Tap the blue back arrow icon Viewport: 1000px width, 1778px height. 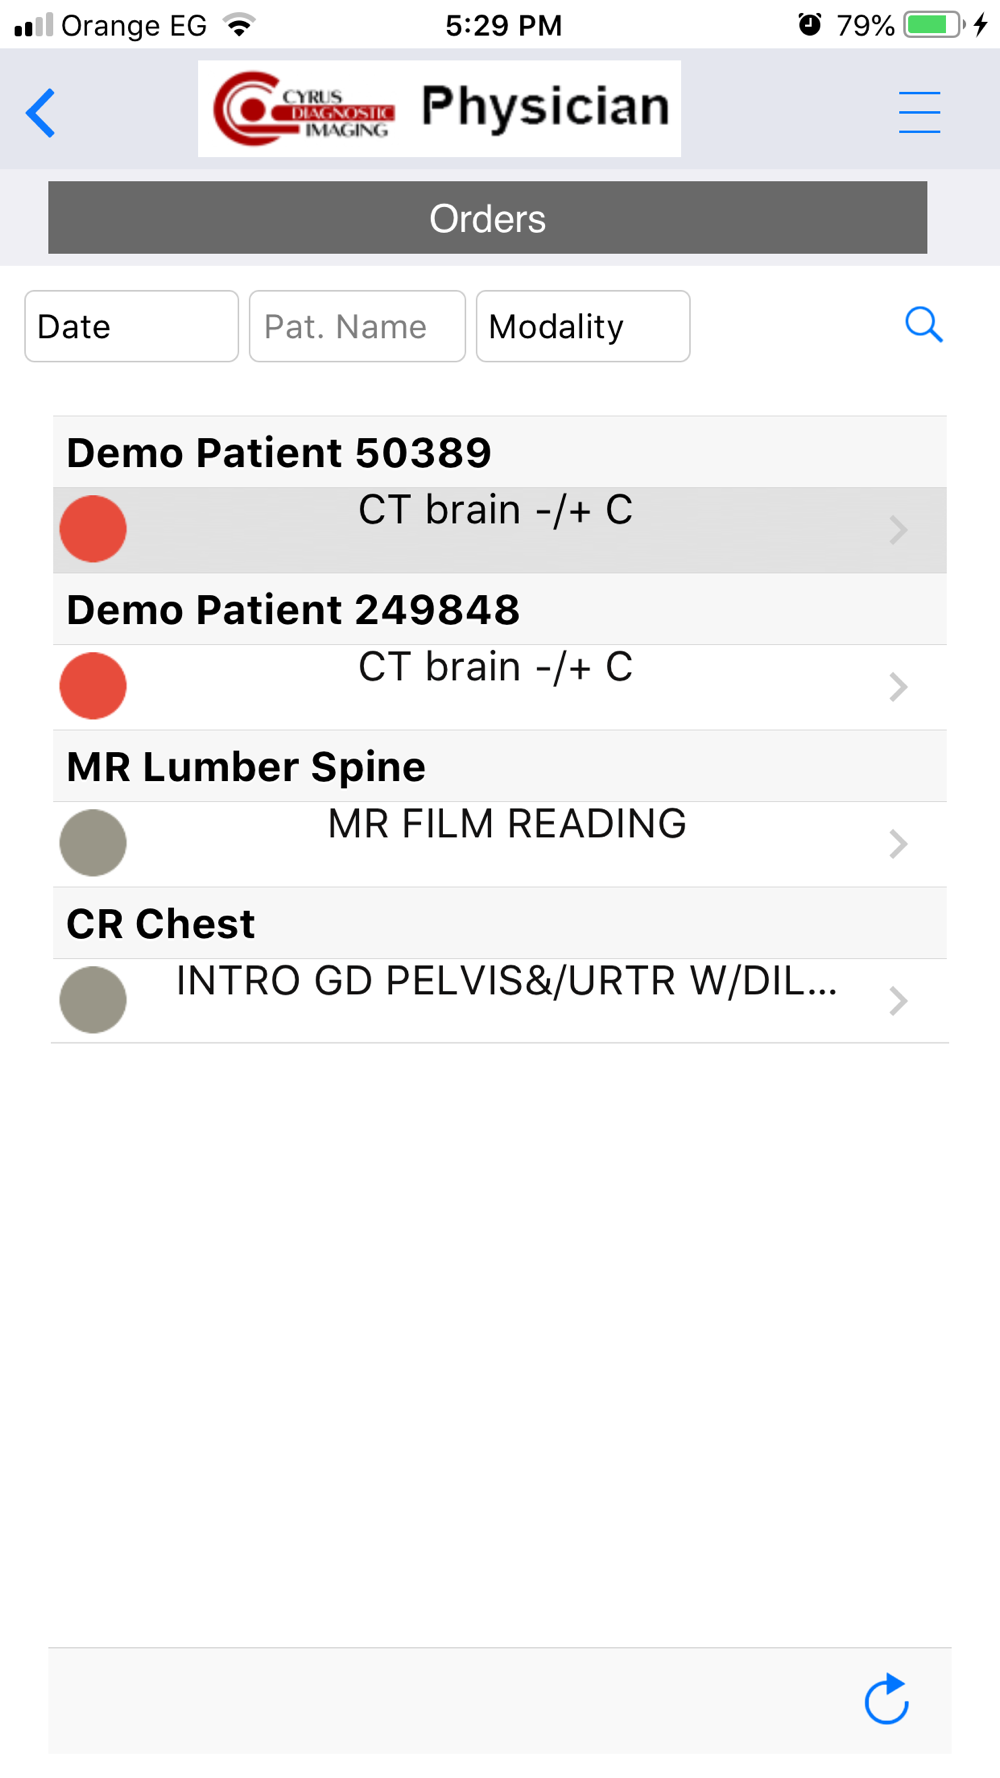pos(41,112)
